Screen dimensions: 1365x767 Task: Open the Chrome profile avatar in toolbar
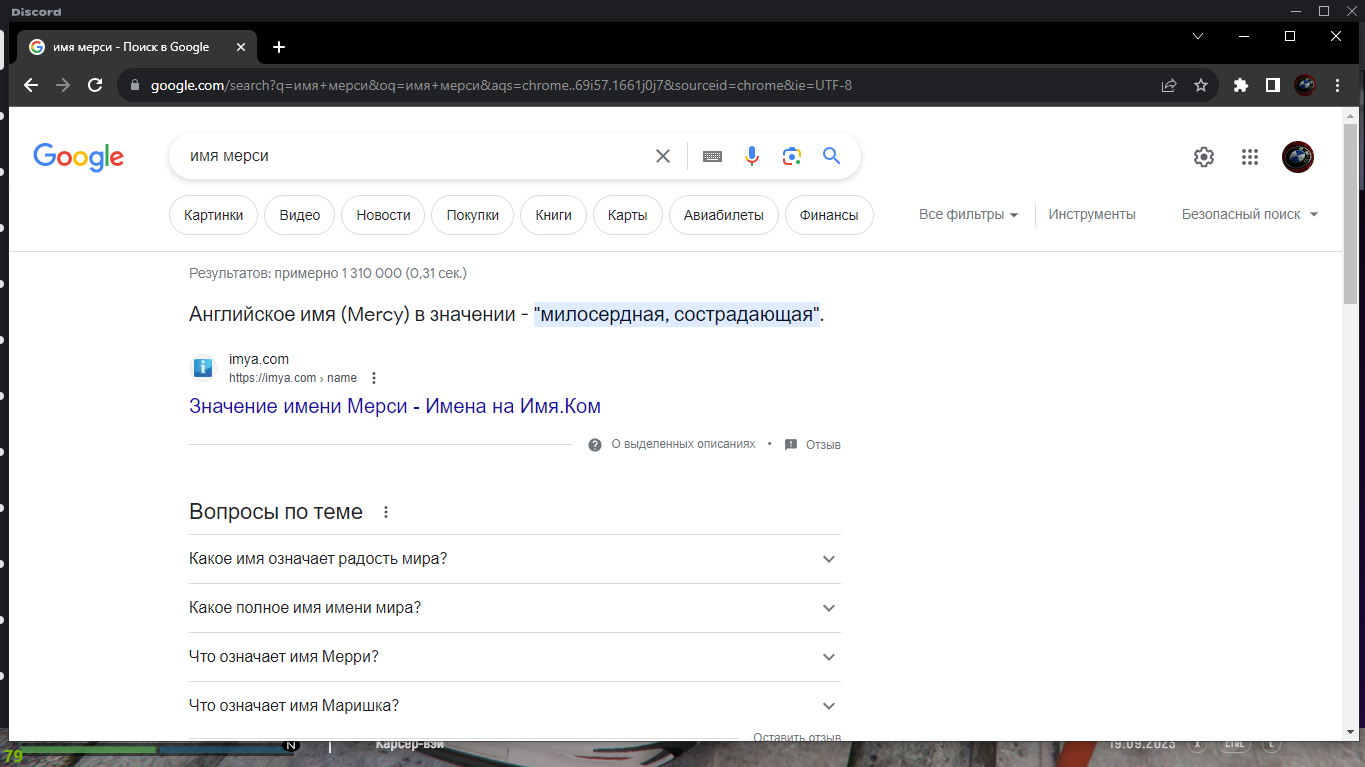(x=1305, y=85)
